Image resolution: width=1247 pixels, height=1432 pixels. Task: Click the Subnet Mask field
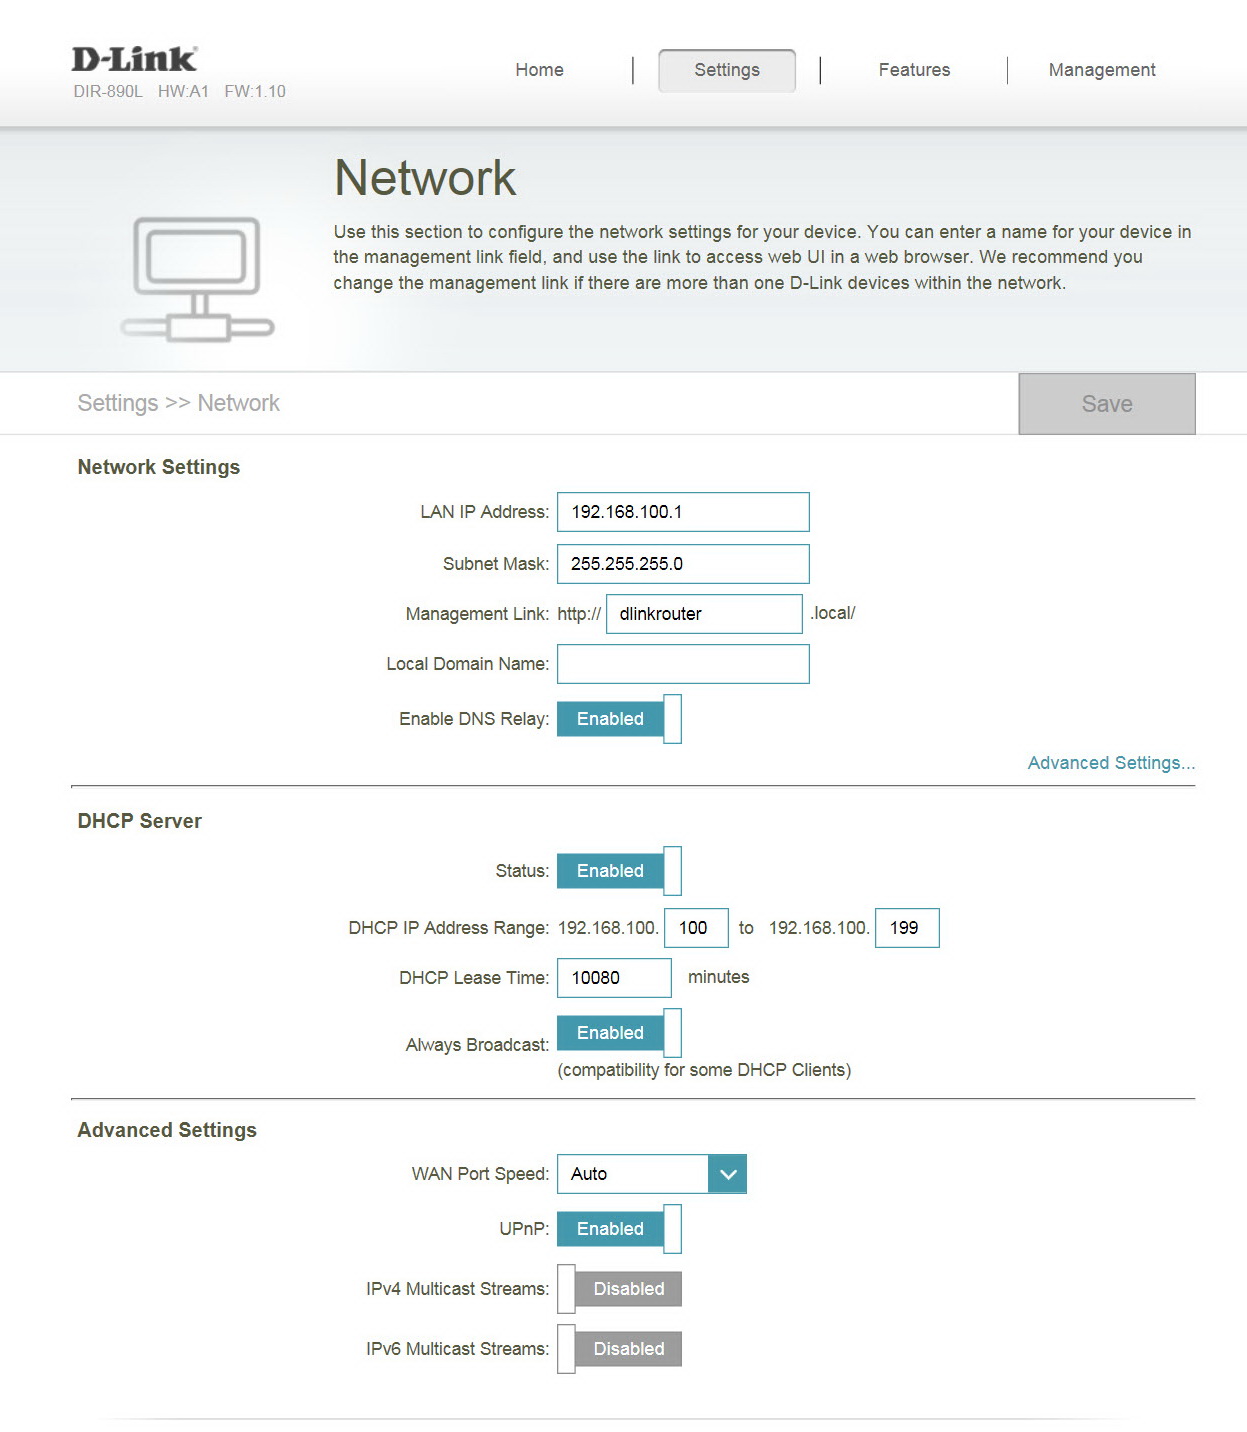[683, 564]
